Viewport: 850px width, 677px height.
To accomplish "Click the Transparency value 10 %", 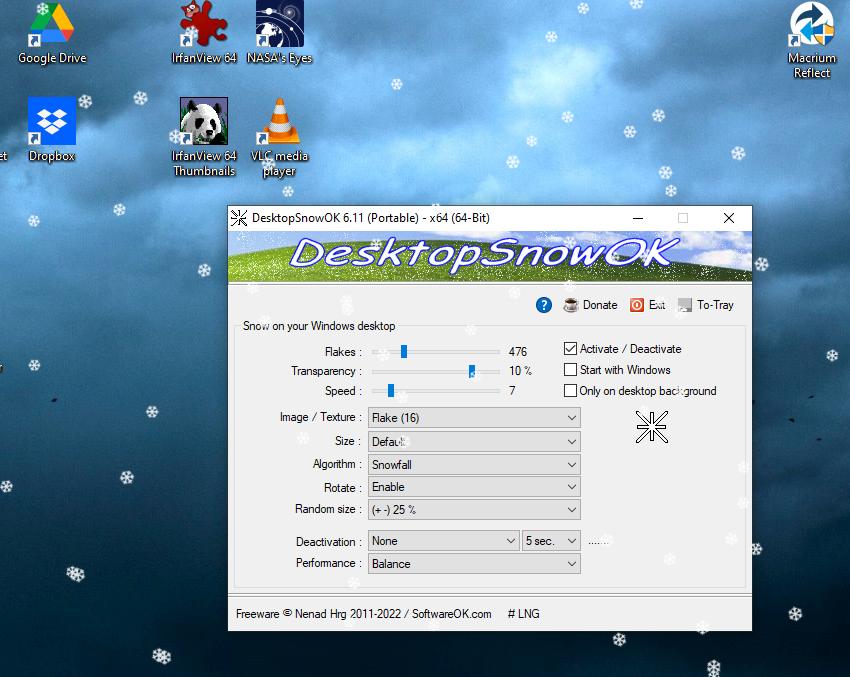I will [520, 371].
